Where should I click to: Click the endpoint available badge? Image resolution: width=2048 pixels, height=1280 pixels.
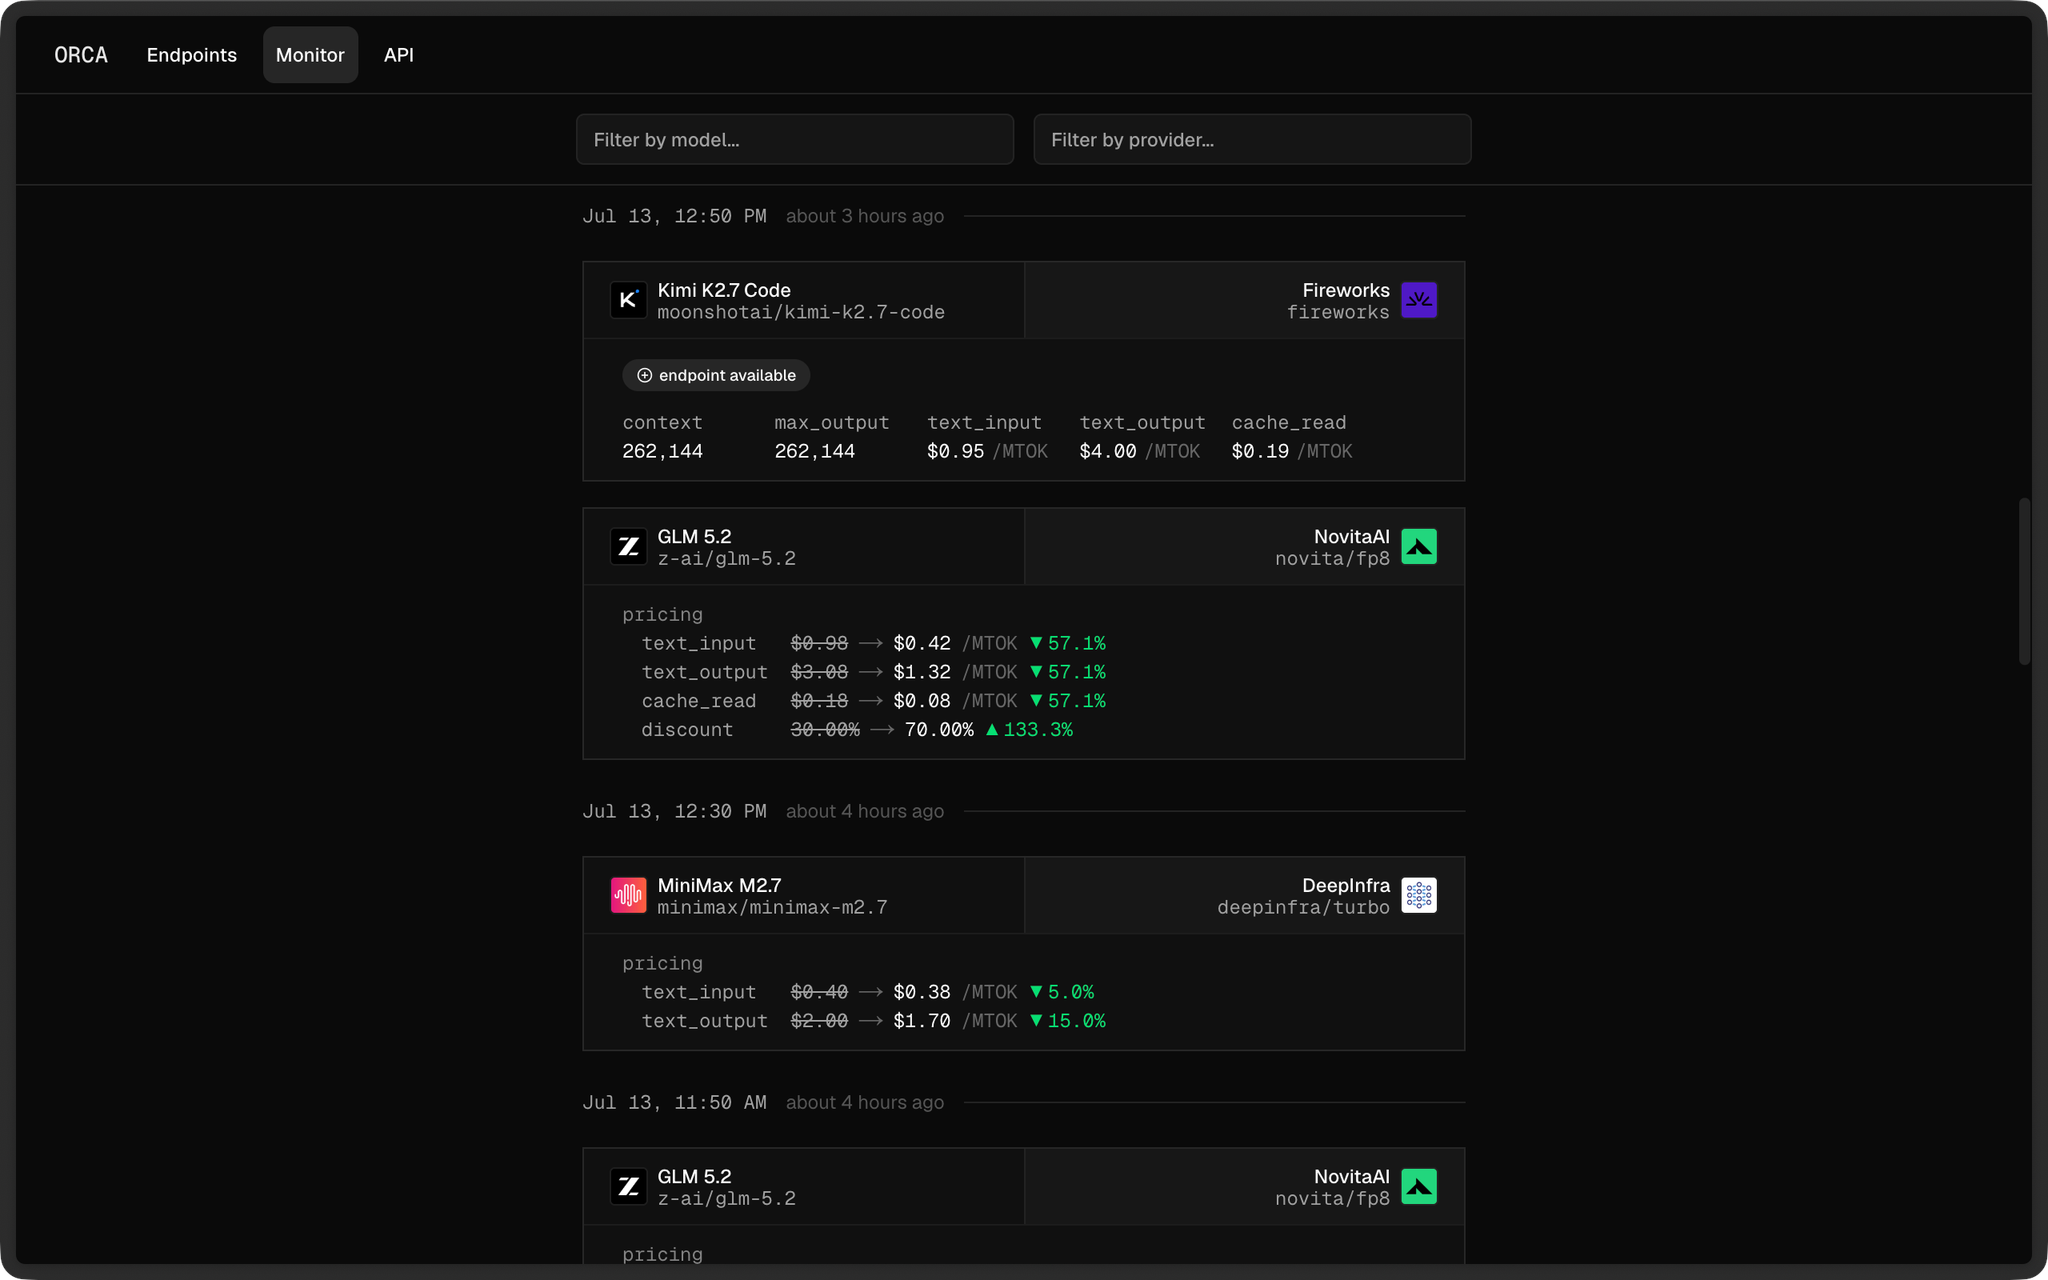(x=716, y=376)
